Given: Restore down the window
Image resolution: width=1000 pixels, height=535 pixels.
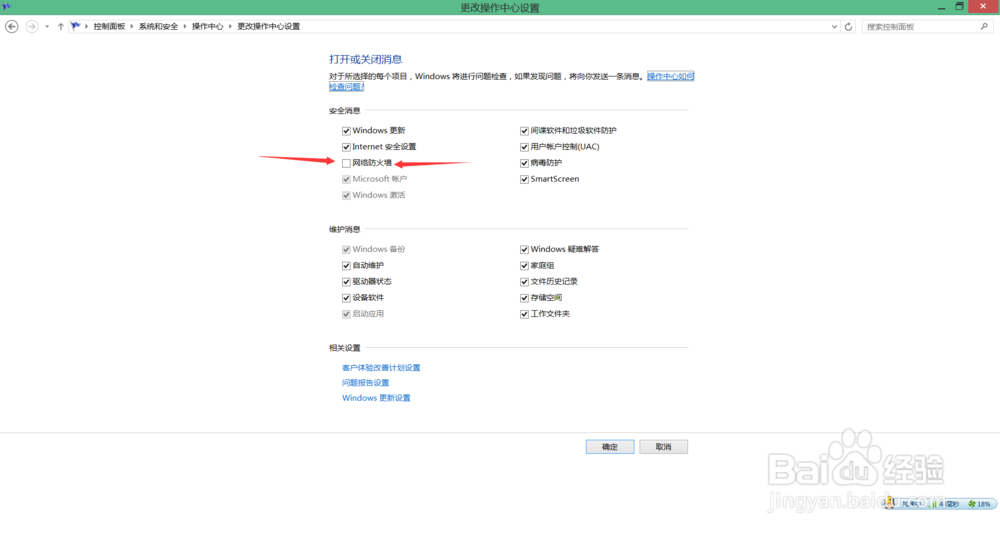Looking at the screenshot, I should click(959, 6).
